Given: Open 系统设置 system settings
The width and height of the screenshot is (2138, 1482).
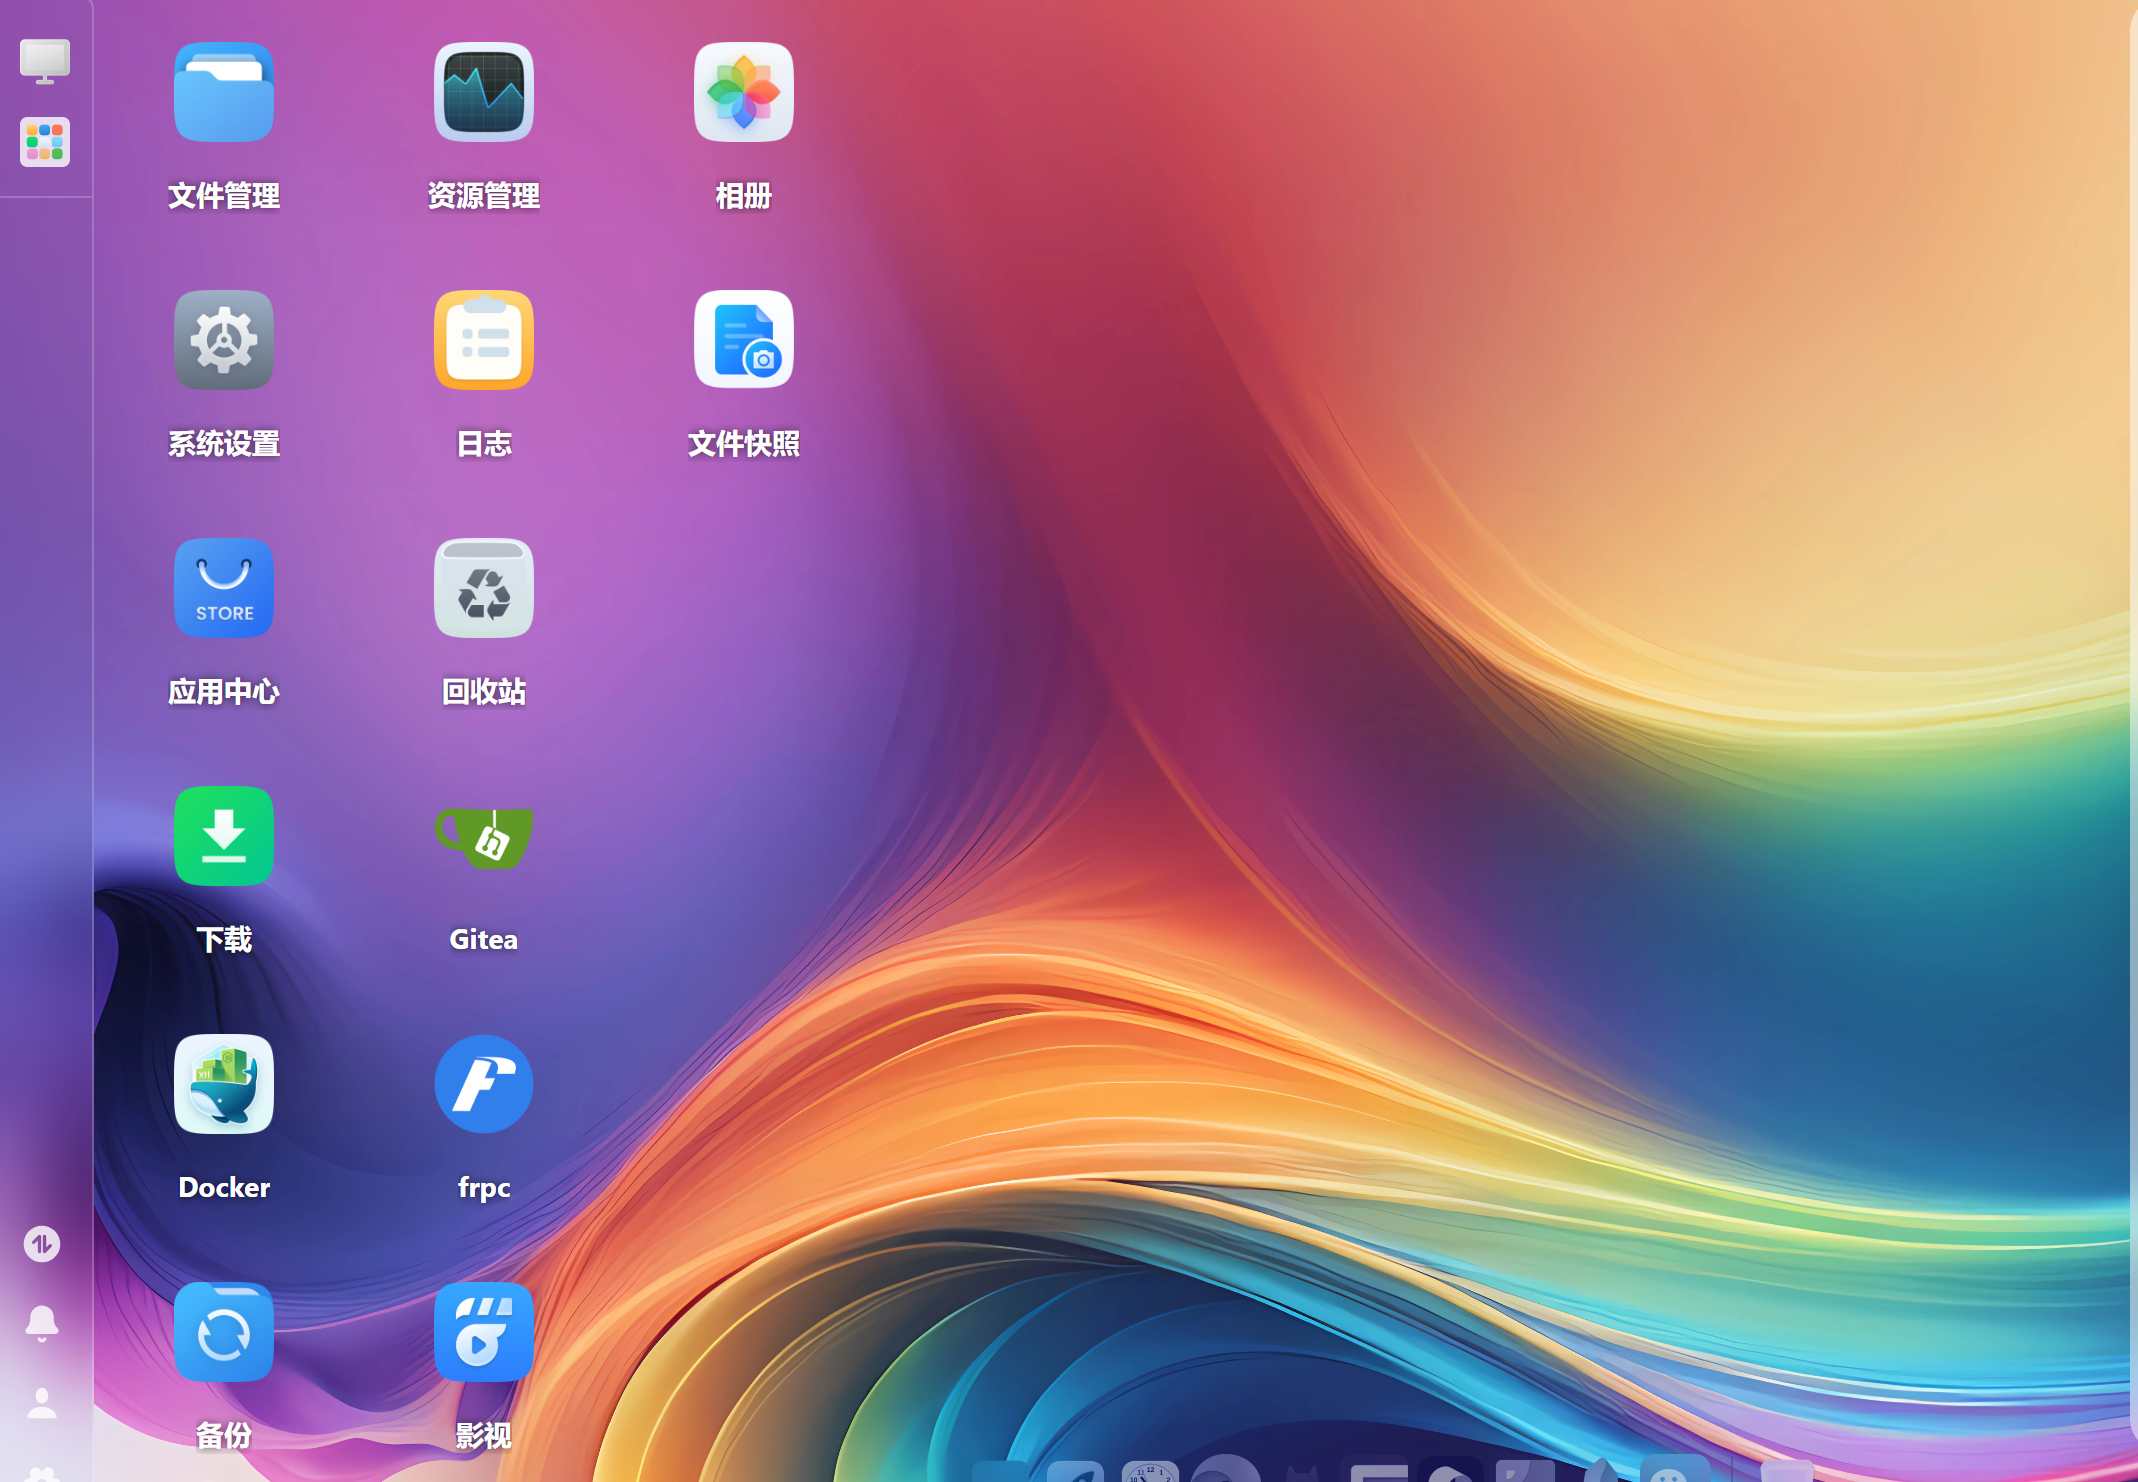Looking at the screenshot, I should pyautogui.click(x=223, y=341).
